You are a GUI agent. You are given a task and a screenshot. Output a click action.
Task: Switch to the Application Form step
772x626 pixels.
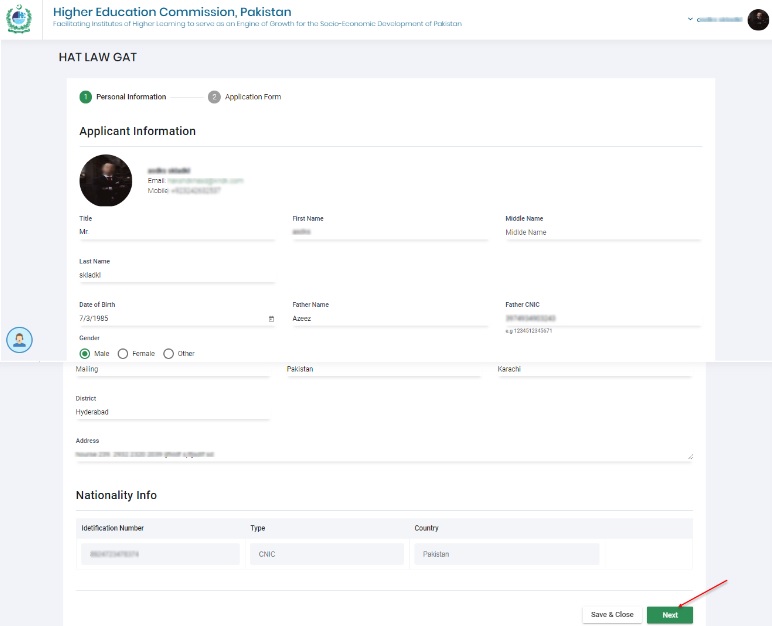pyautogui.click(x=252, y=97)
